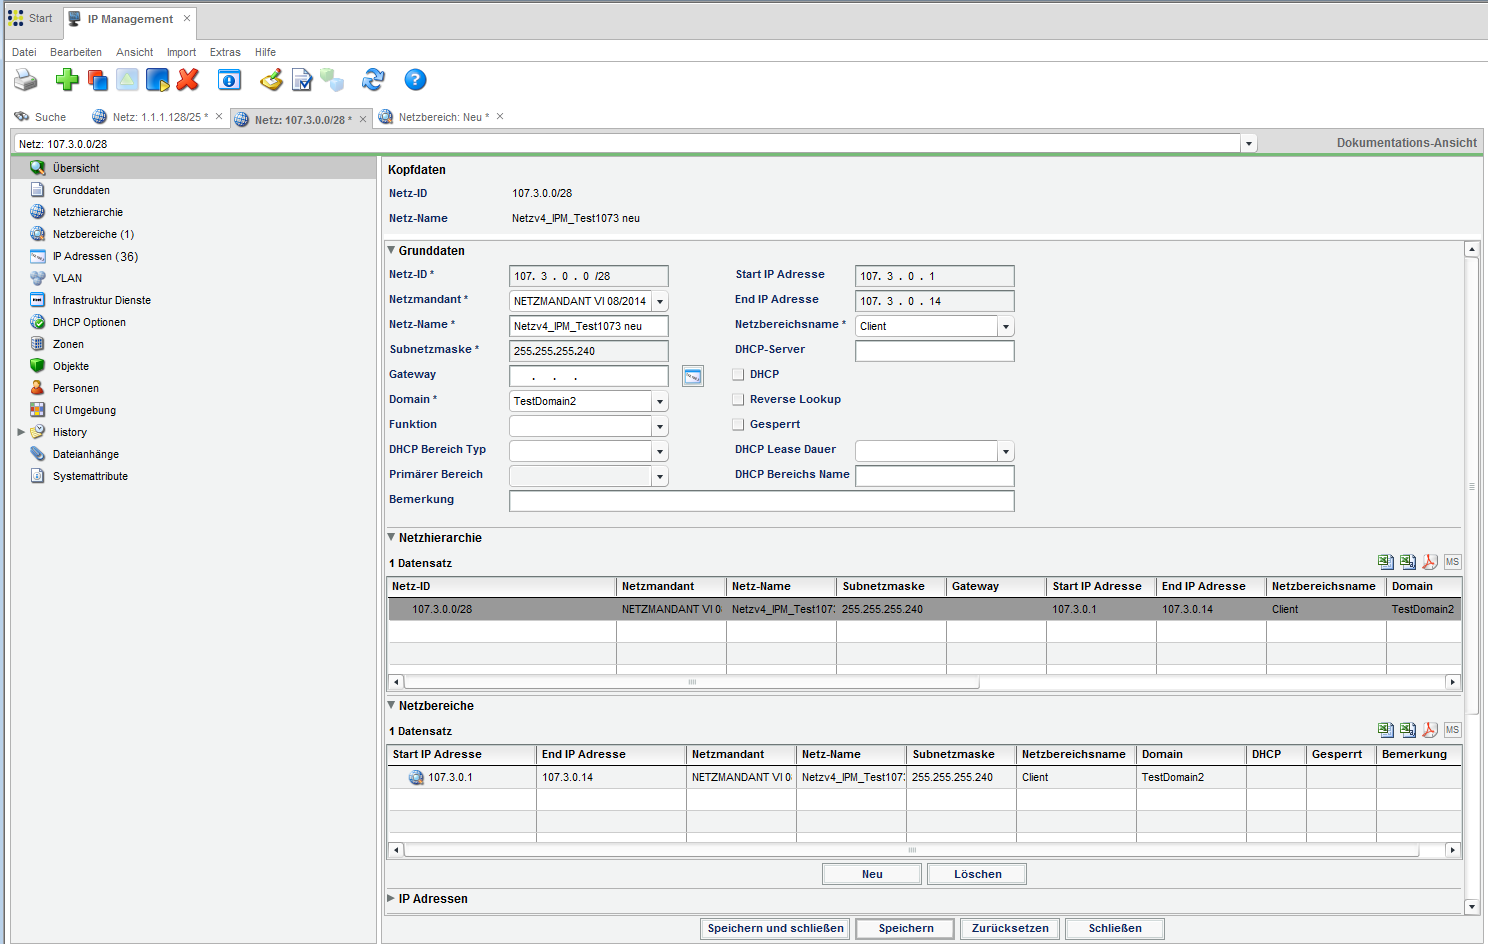The width and height of the screenshot is (1488, 944).
Task: Click the green plus icon to create new entry
Action: 66,80
